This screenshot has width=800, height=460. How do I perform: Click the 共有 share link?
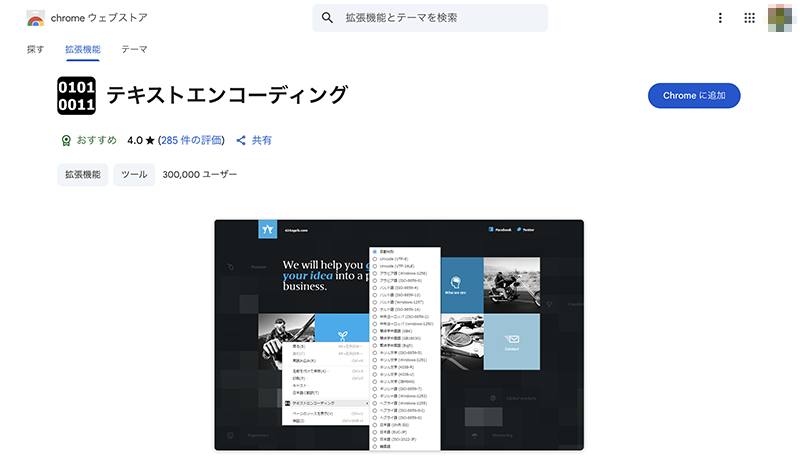(262, 140)
